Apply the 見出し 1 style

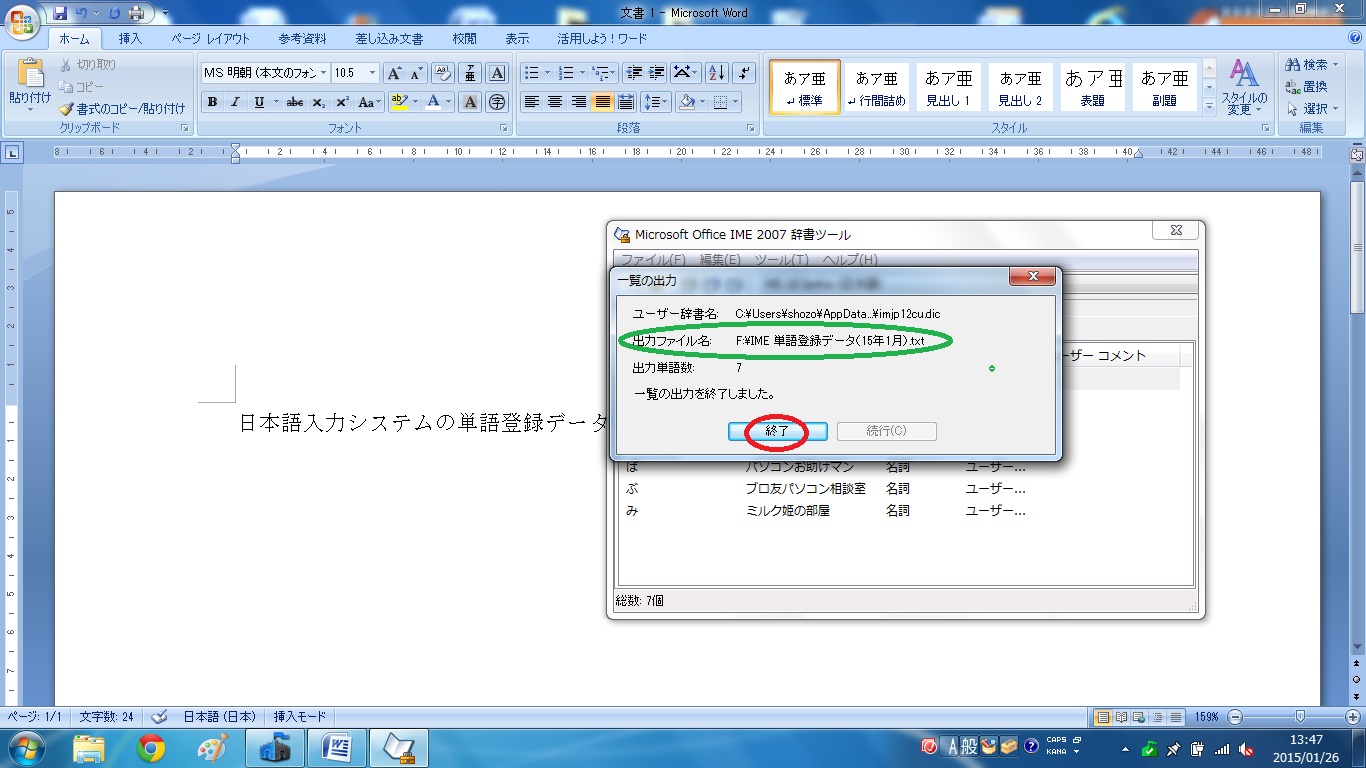coord(948,87)
